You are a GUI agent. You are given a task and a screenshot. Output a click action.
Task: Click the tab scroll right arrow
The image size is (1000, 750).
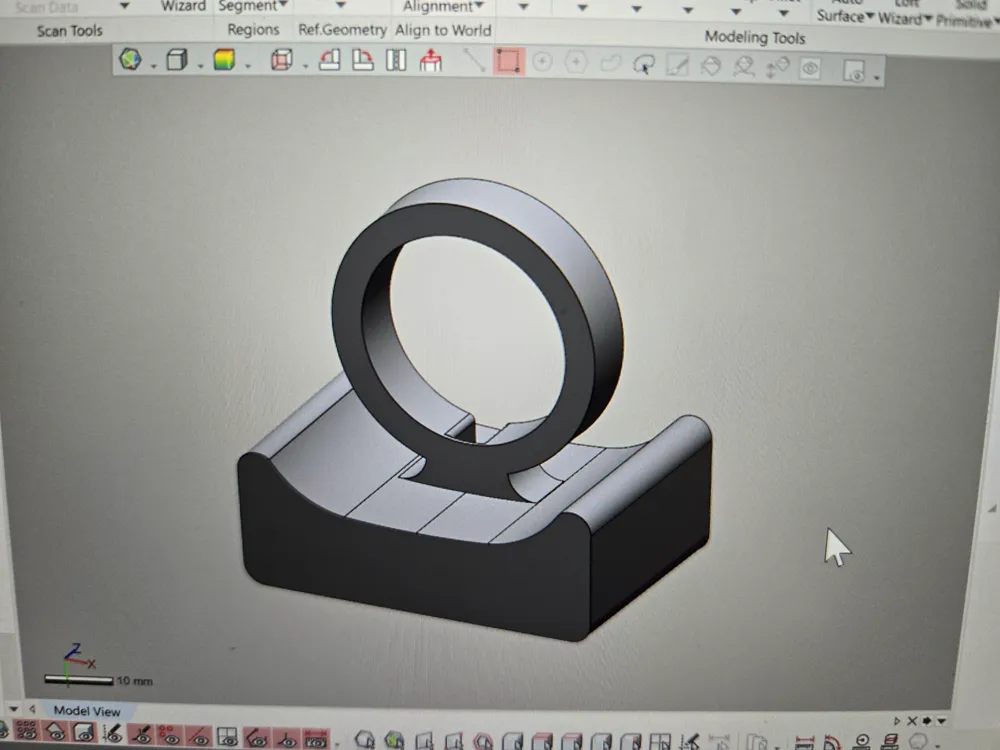[897, 721]
